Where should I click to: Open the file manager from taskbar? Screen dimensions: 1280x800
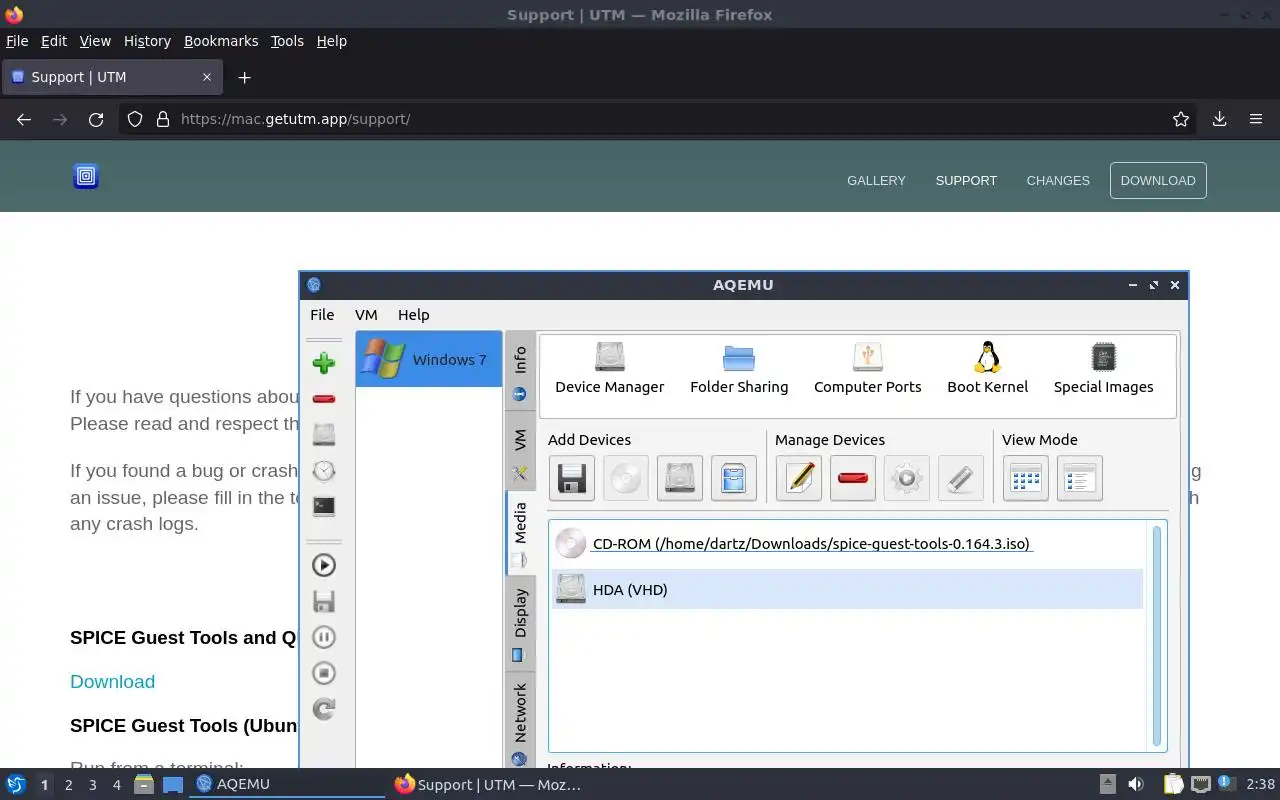[144, 785]
